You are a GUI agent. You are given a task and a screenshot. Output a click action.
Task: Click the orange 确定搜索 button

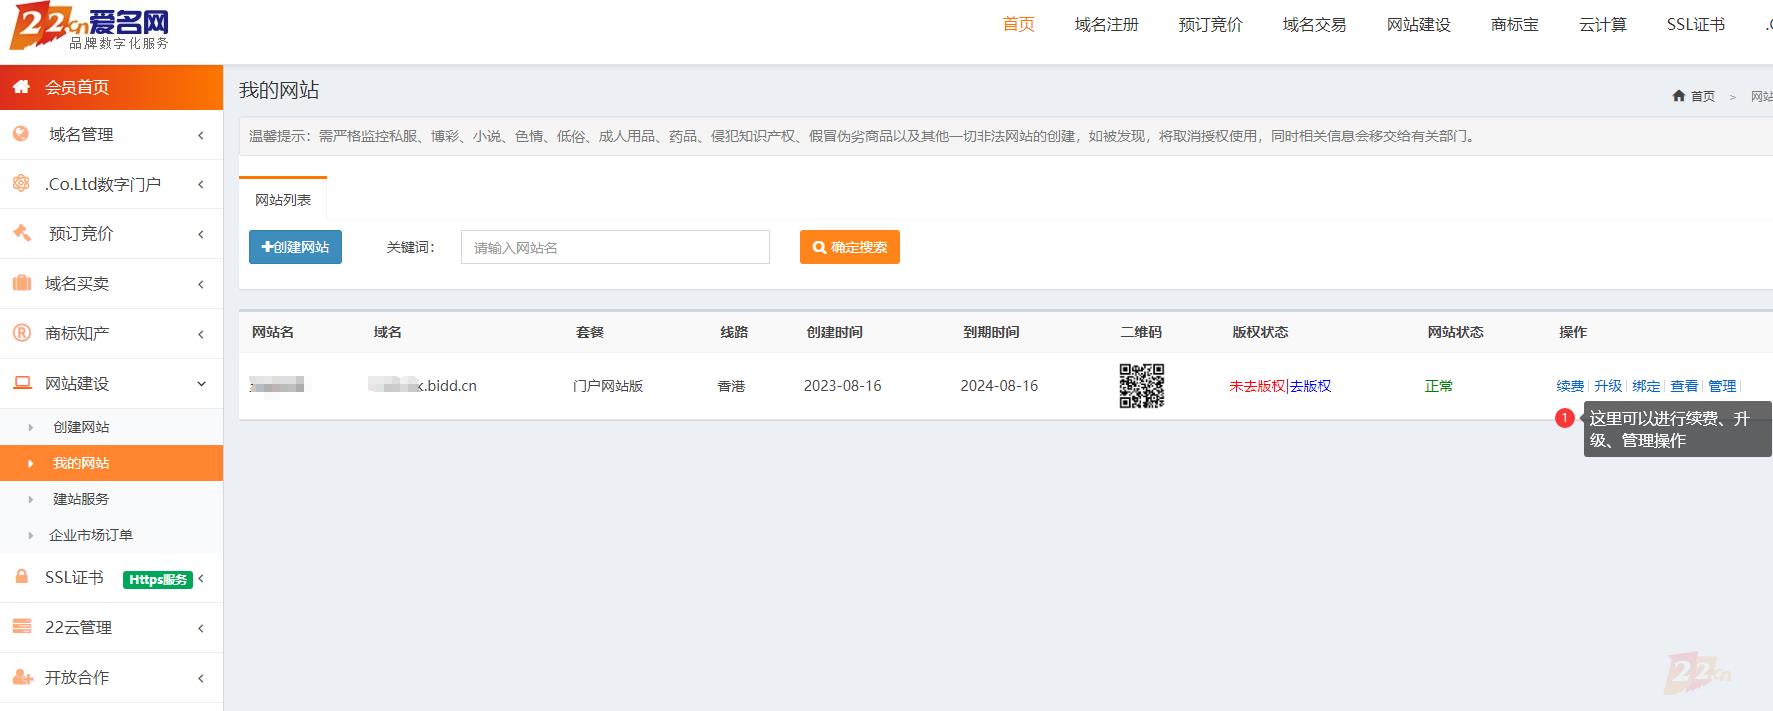[849, 247]
